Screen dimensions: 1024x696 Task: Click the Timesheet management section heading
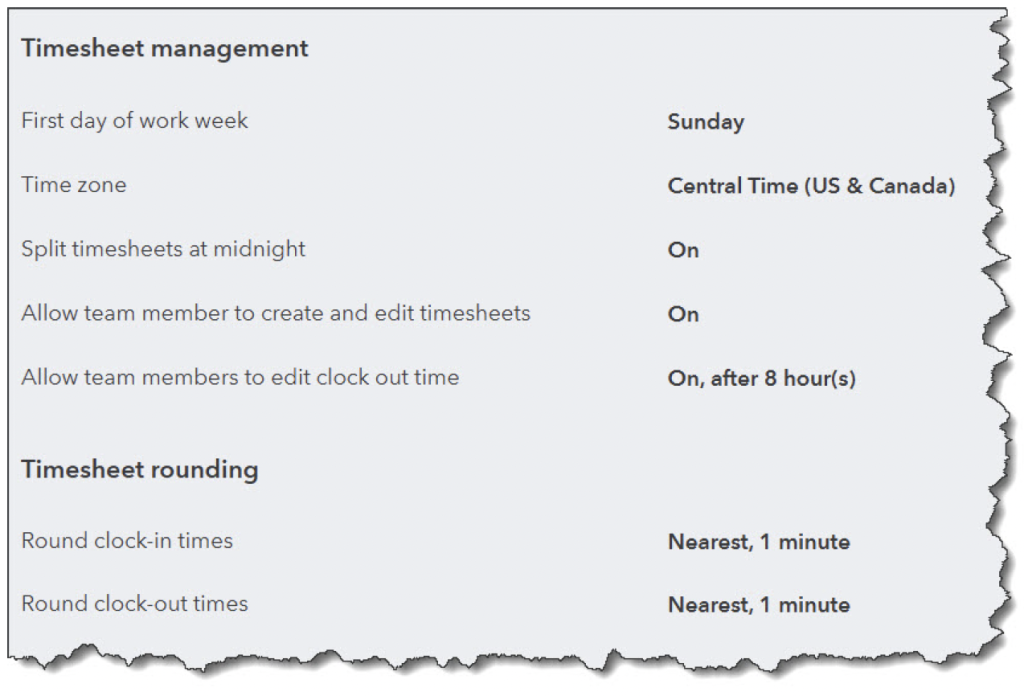pos(165,48)
